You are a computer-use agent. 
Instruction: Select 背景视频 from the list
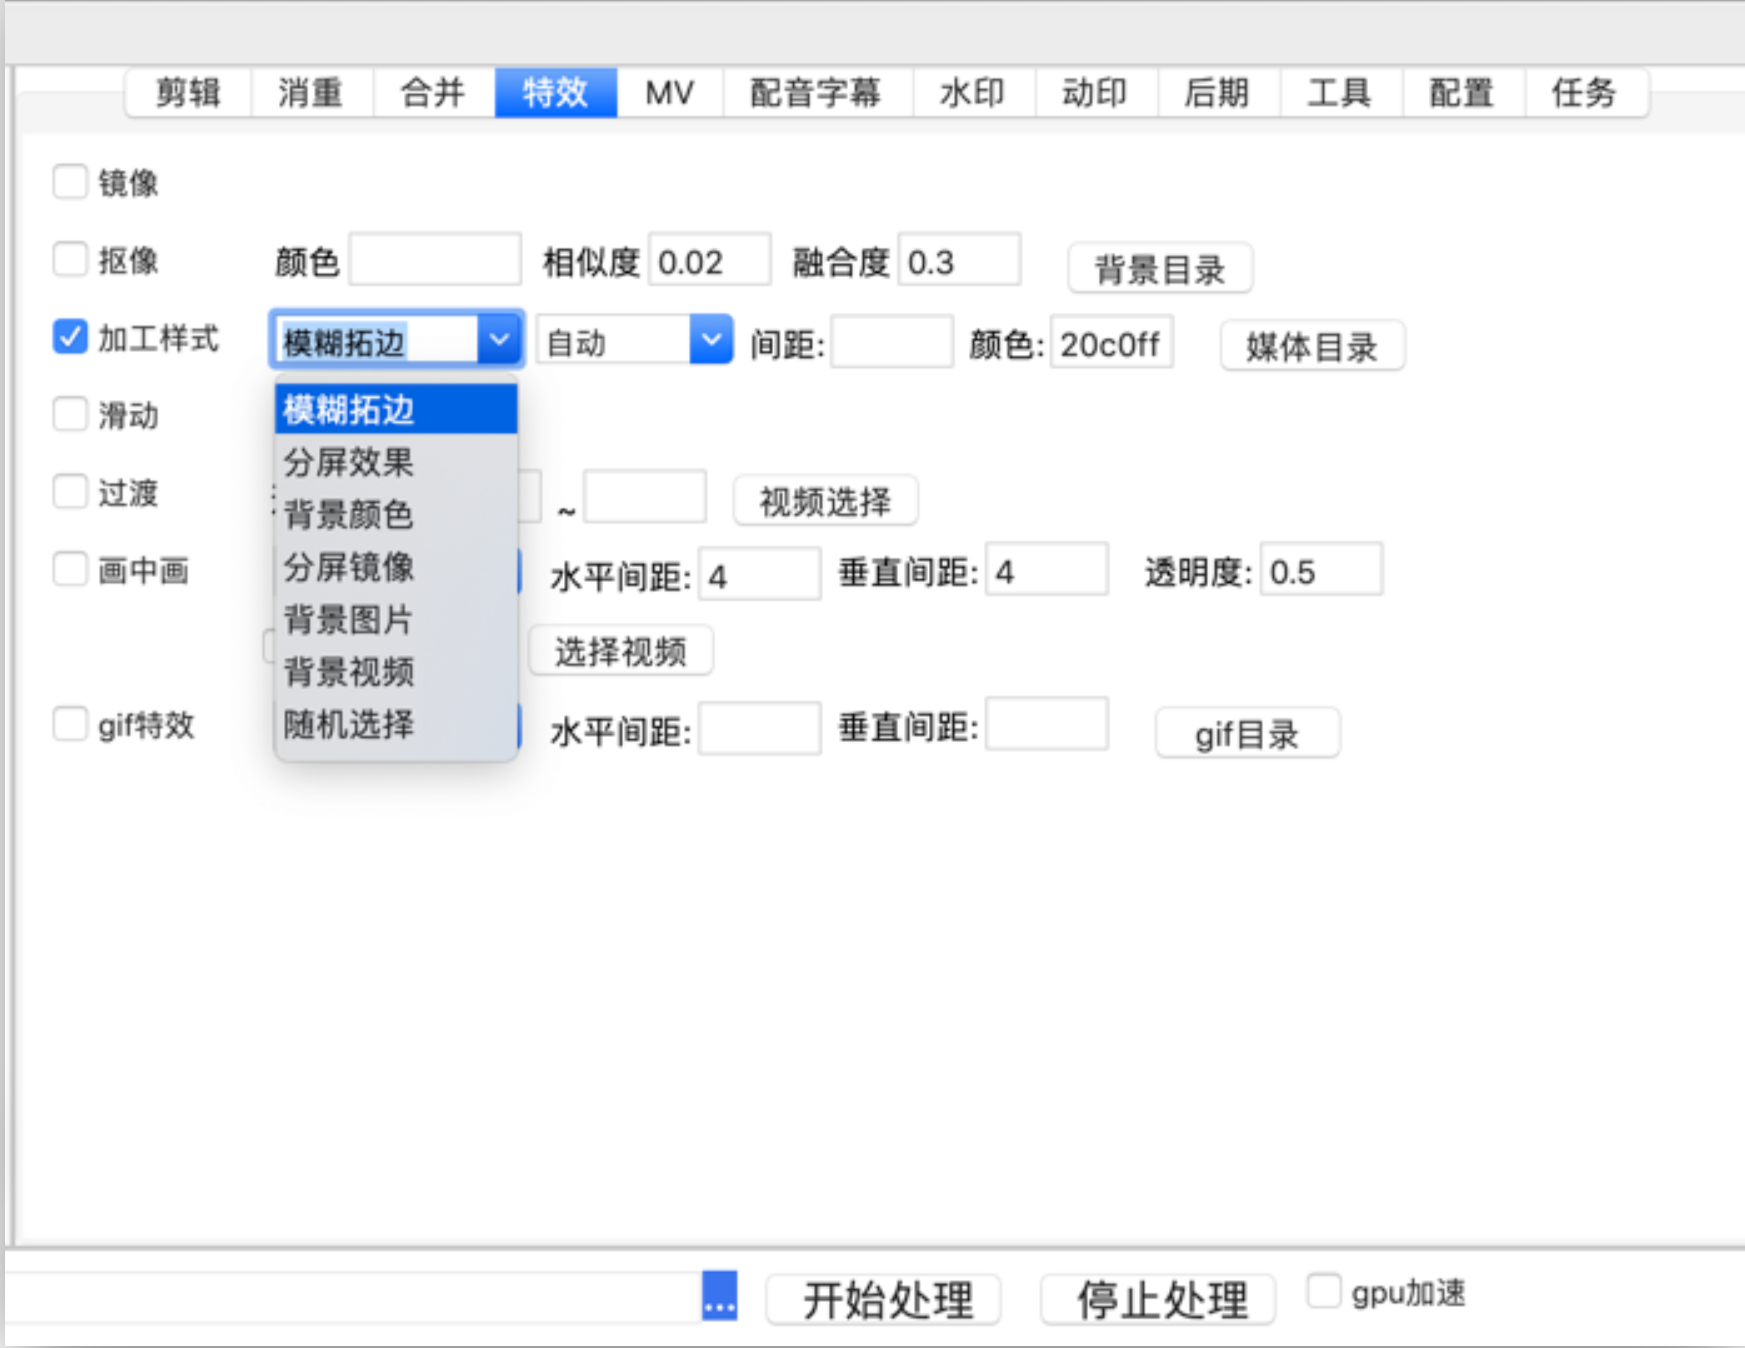click(396, 671)
